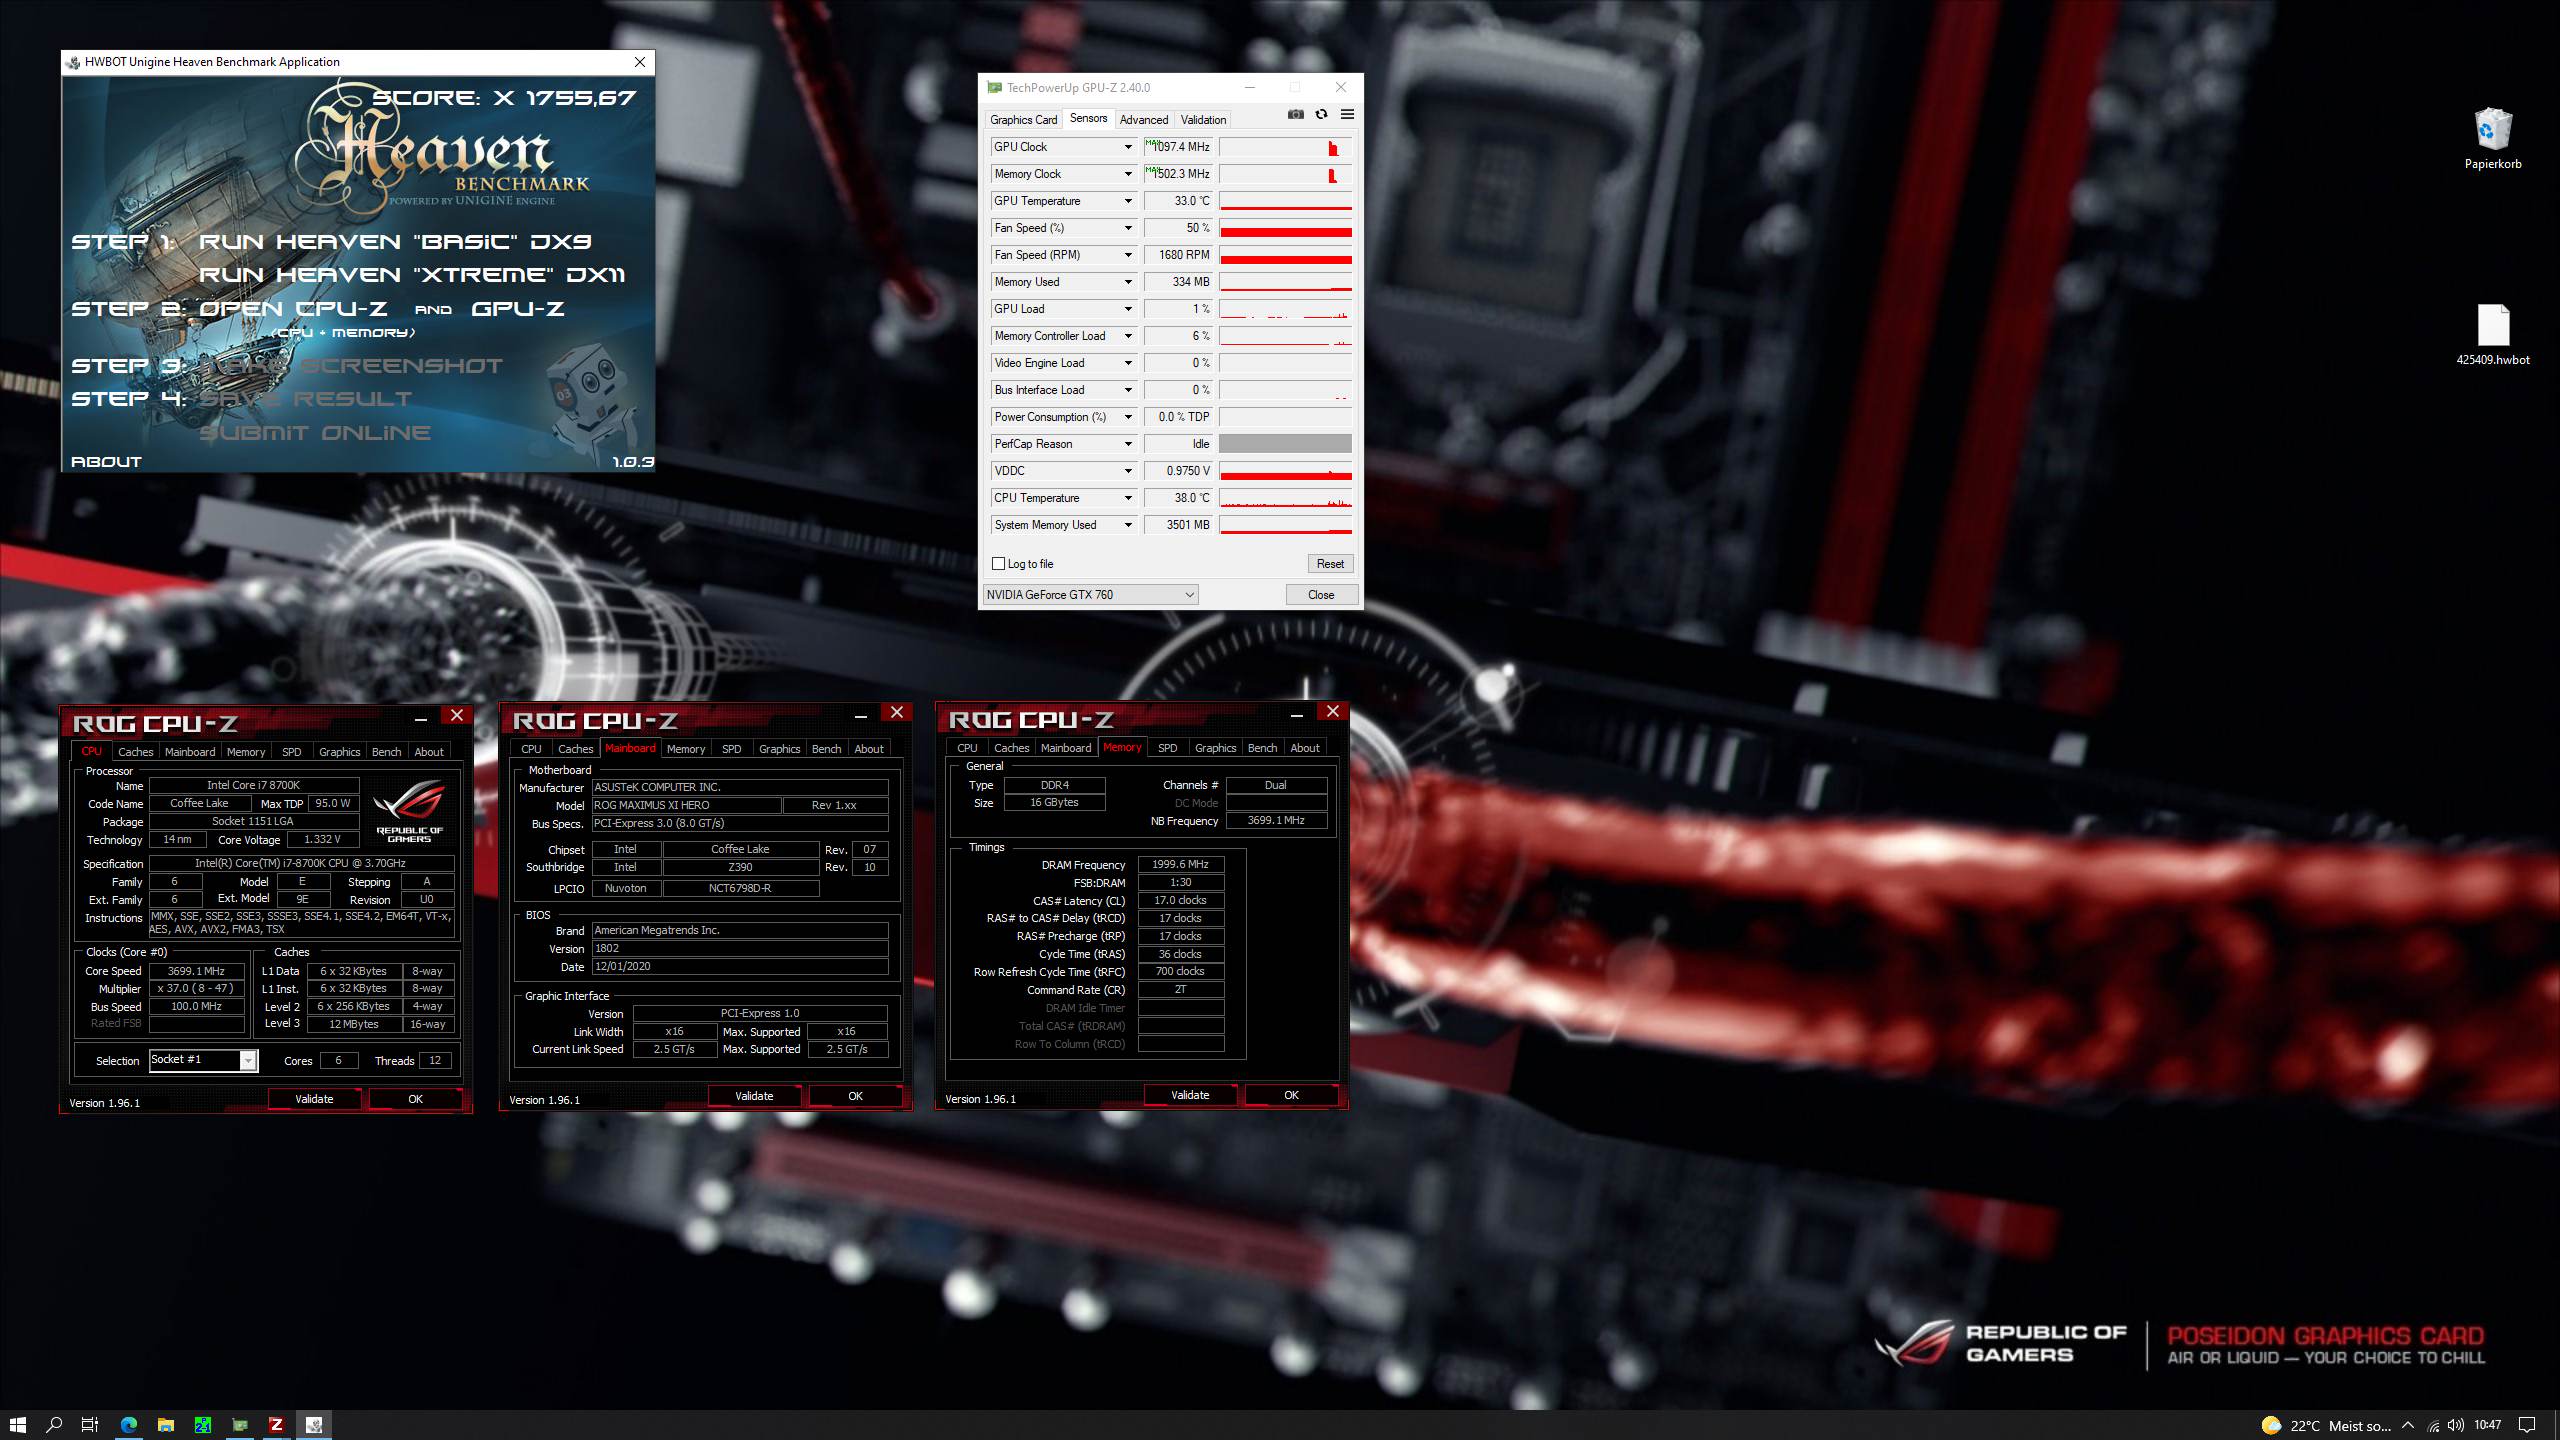
Task: Click GPU-Z link in Heaven app
Action: click(x=518, y=309)
